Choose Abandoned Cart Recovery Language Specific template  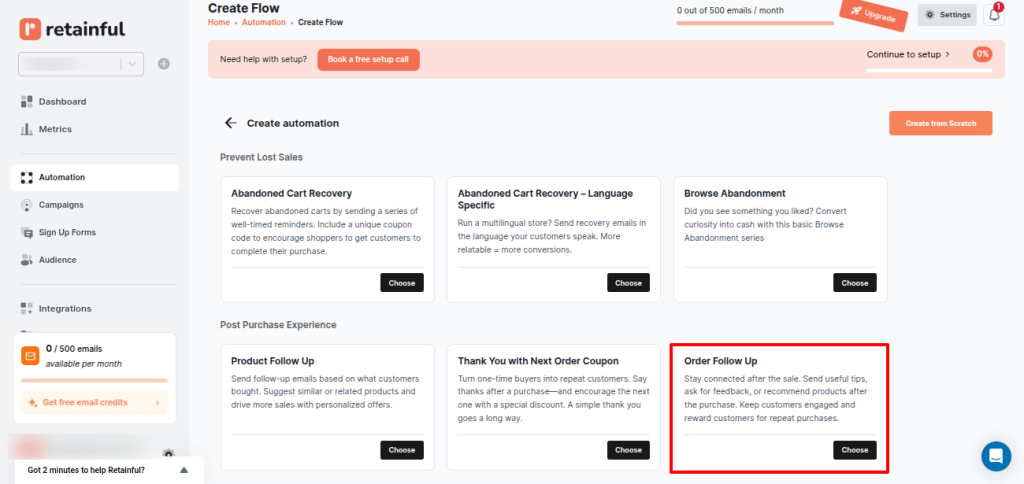pyautogui.click(x=628, y=283)
